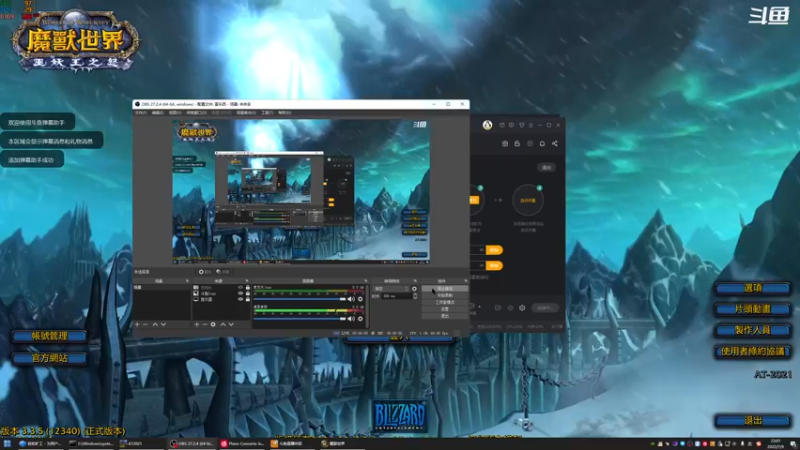This screenshot has height=450, width=800.
Task: Open the Windows Start button
Action: point(7,444)
